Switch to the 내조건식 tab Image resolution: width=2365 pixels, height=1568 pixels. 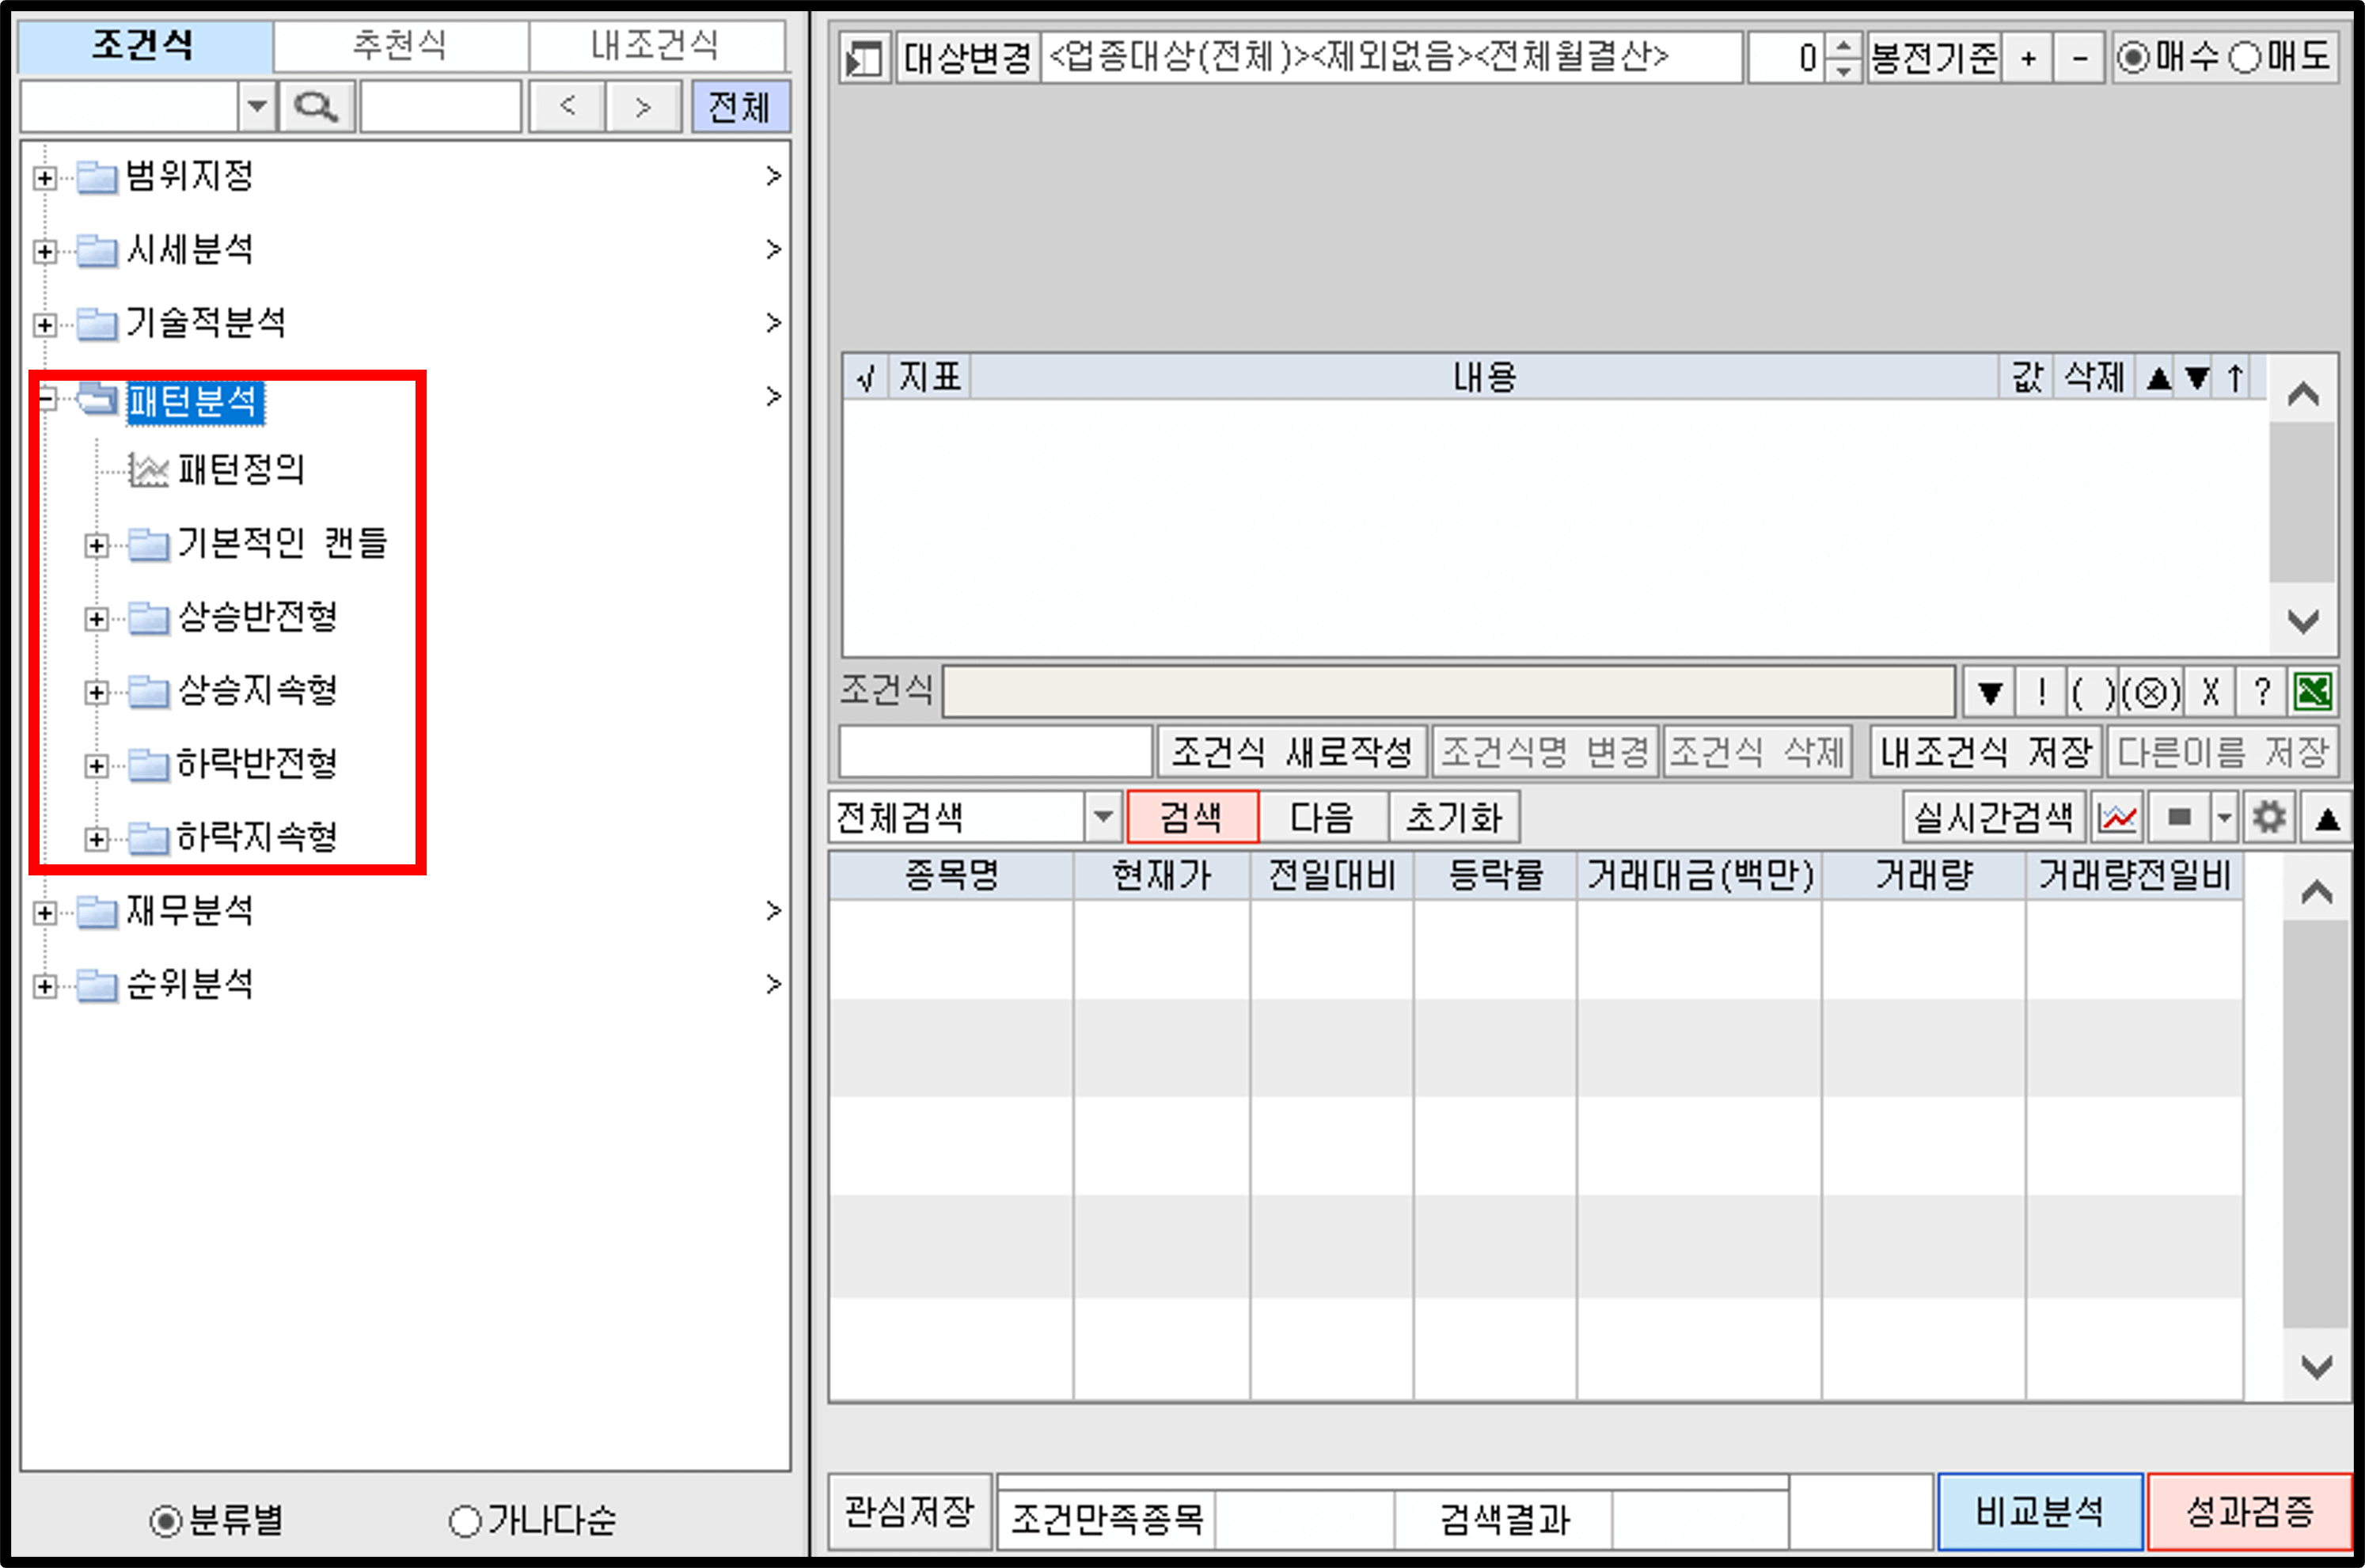(655, 45)
